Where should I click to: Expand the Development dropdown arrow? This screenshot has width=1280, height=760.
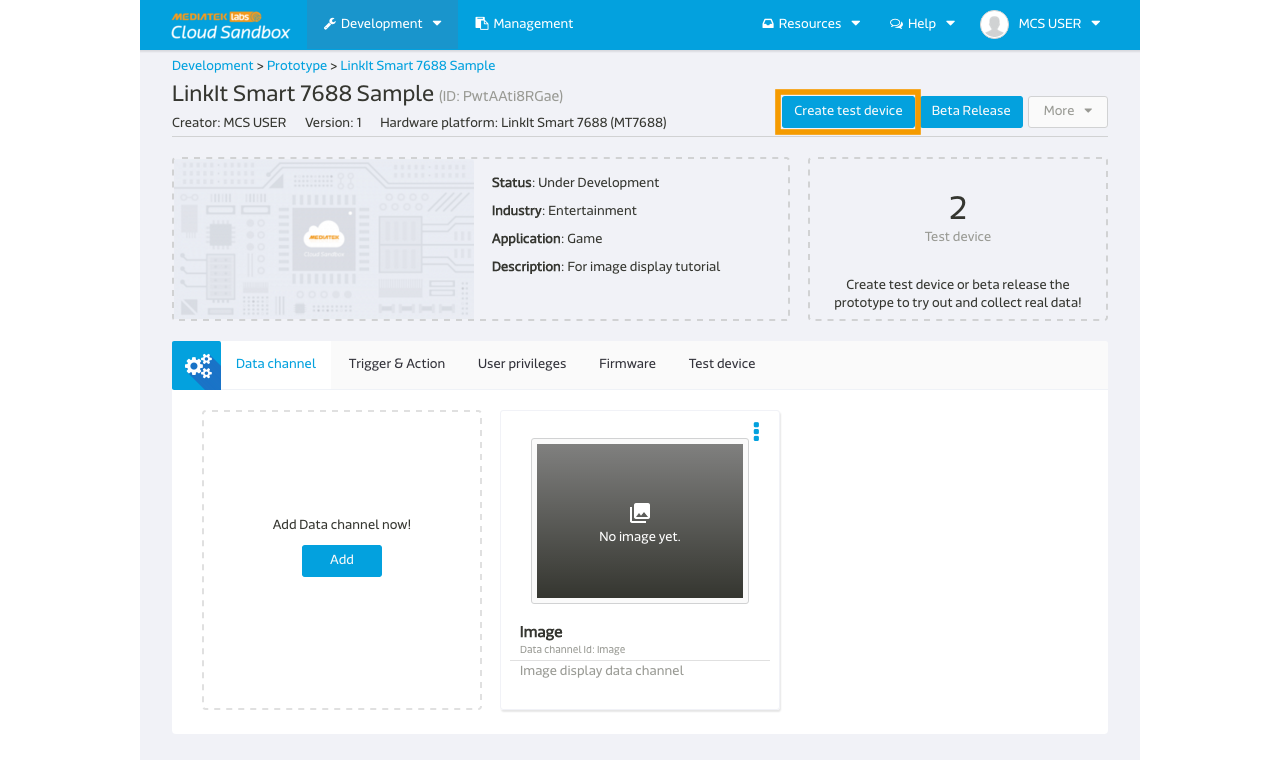point(437,23)
